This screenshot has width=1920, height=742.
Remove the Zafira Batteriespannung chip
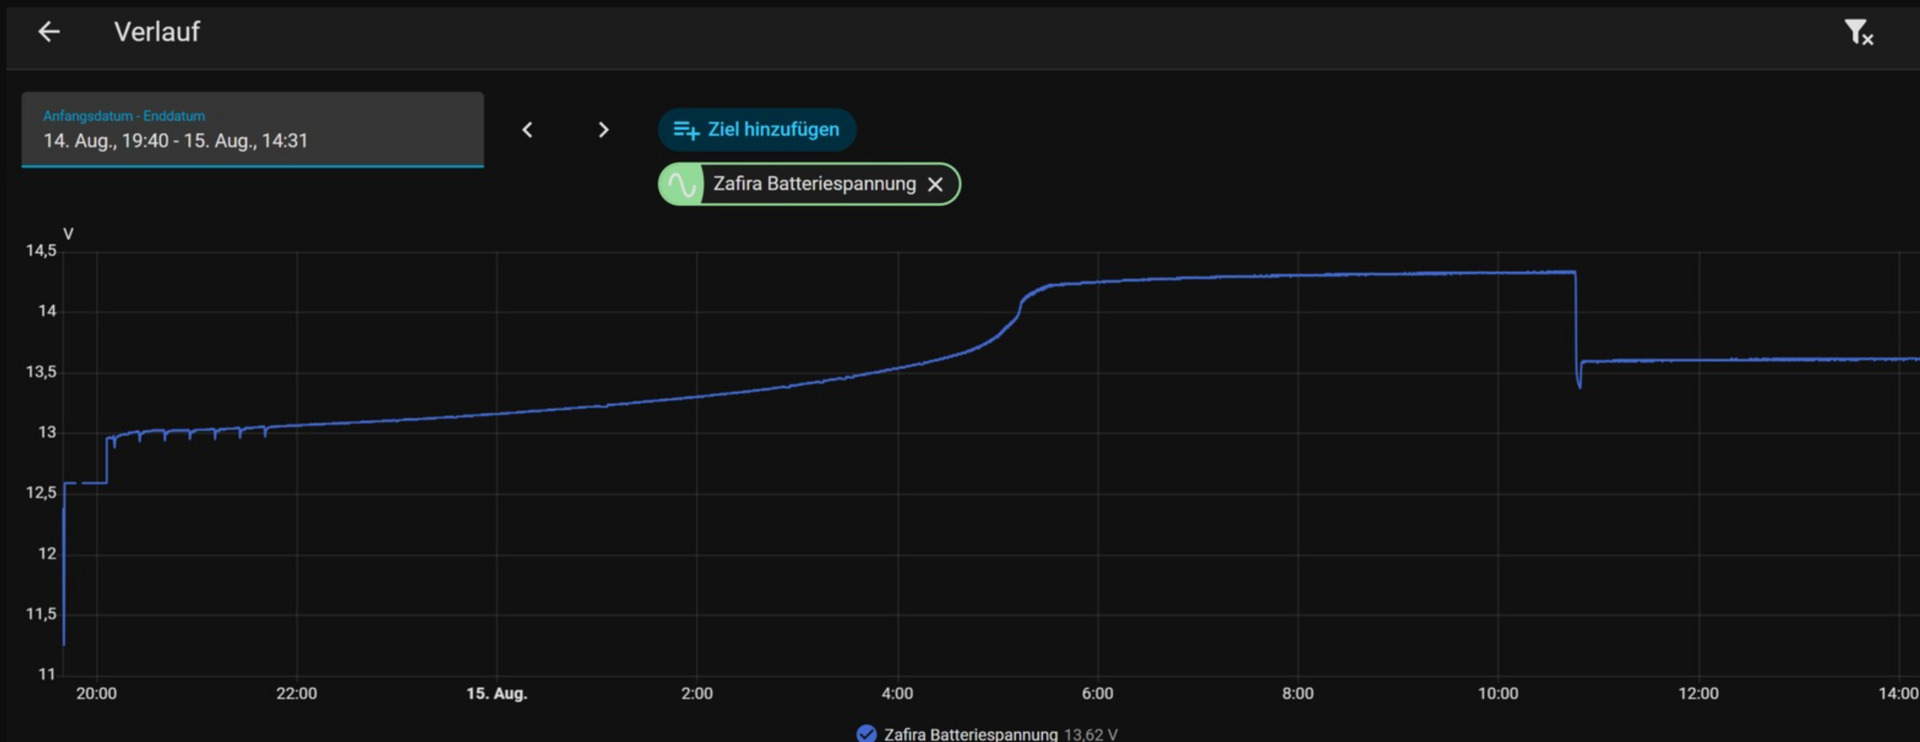coord(935,184)
